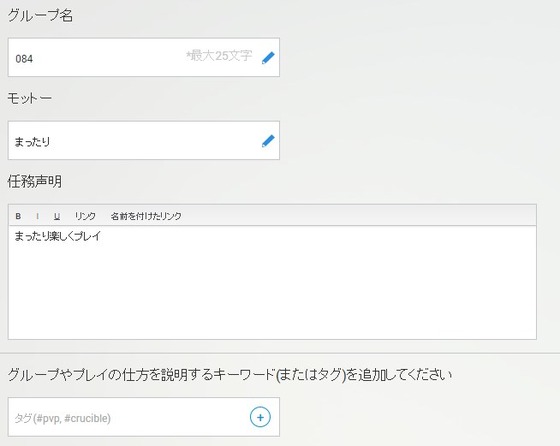Focus the group name field containing 084
Image resolution: width=560 pixels, height=446 pixels.
click(144, 57)
